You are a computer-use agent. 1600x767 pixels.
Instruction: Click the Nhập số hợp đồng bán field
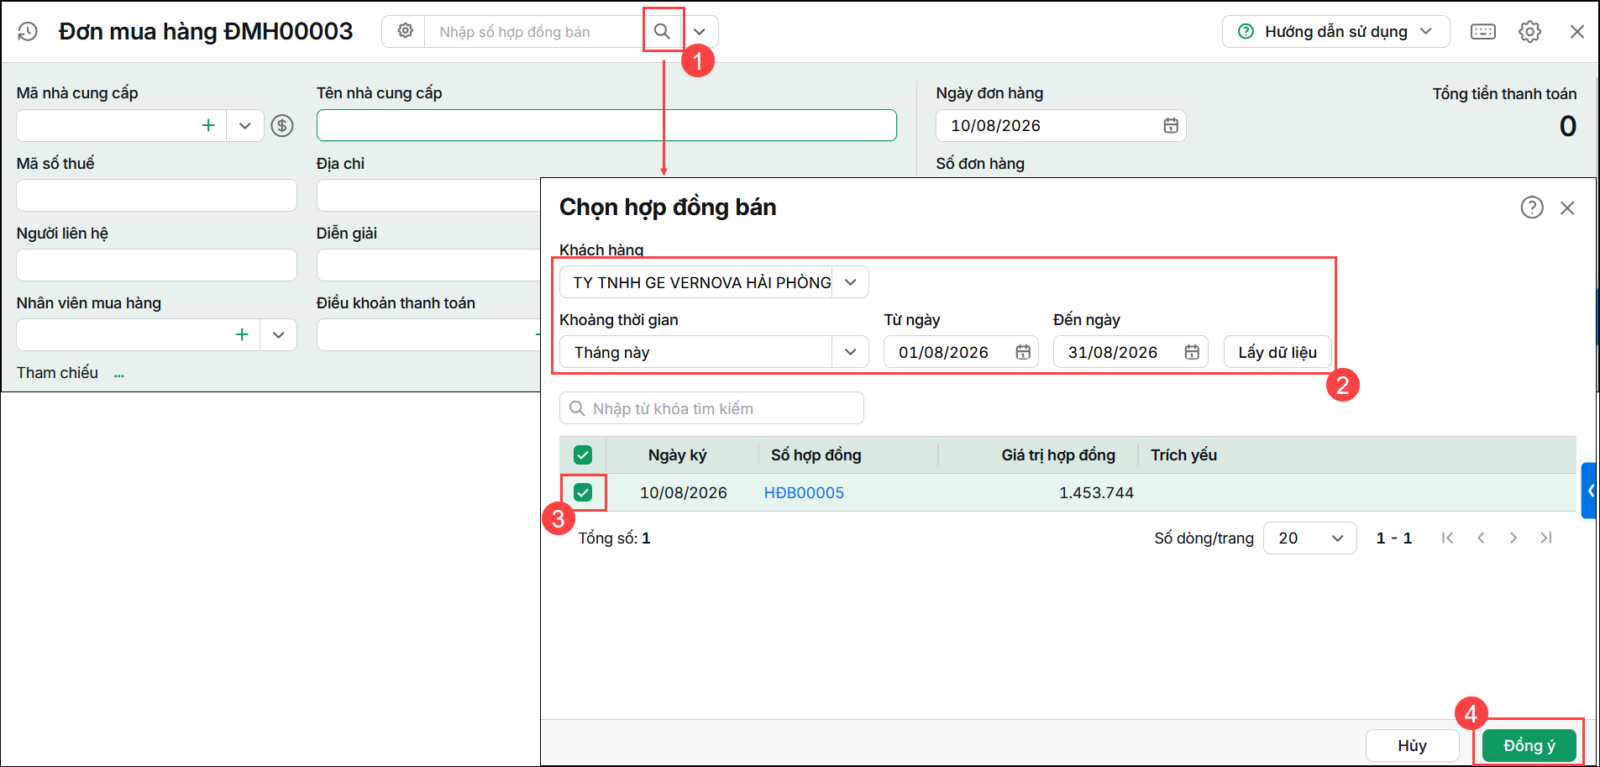535,31
